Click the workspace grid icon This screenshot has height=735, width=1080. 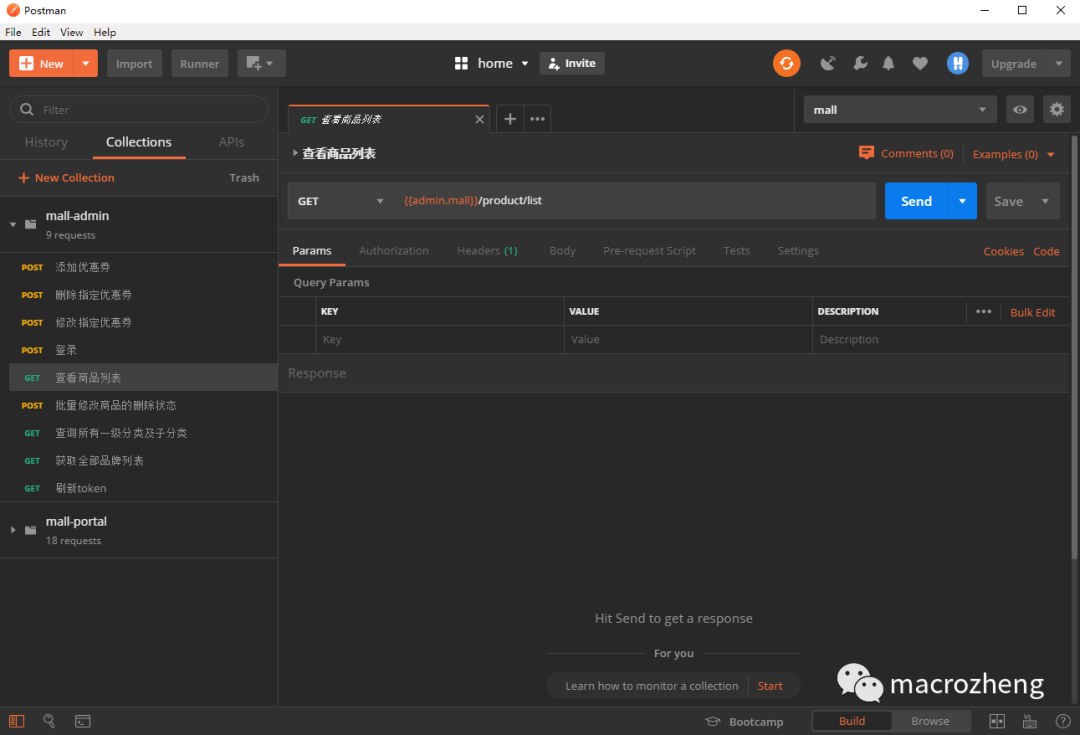pyautogui.click(x=461, y=63)
